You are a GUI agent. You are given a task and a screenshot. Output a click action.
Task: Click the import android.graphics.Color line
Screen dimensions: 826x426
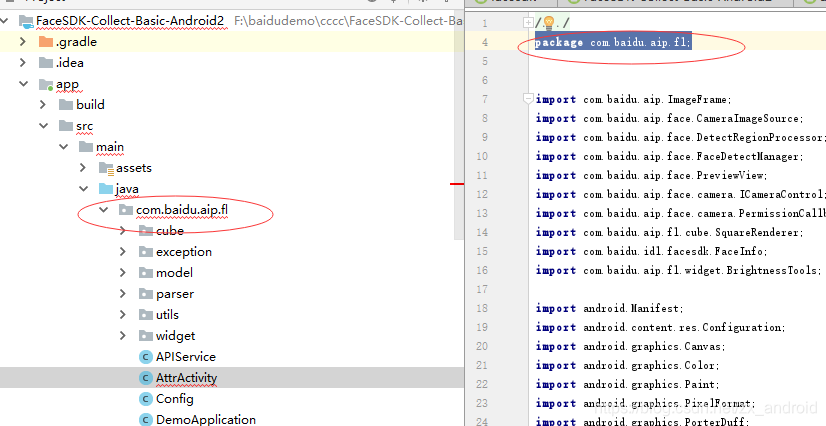(627, 365)
